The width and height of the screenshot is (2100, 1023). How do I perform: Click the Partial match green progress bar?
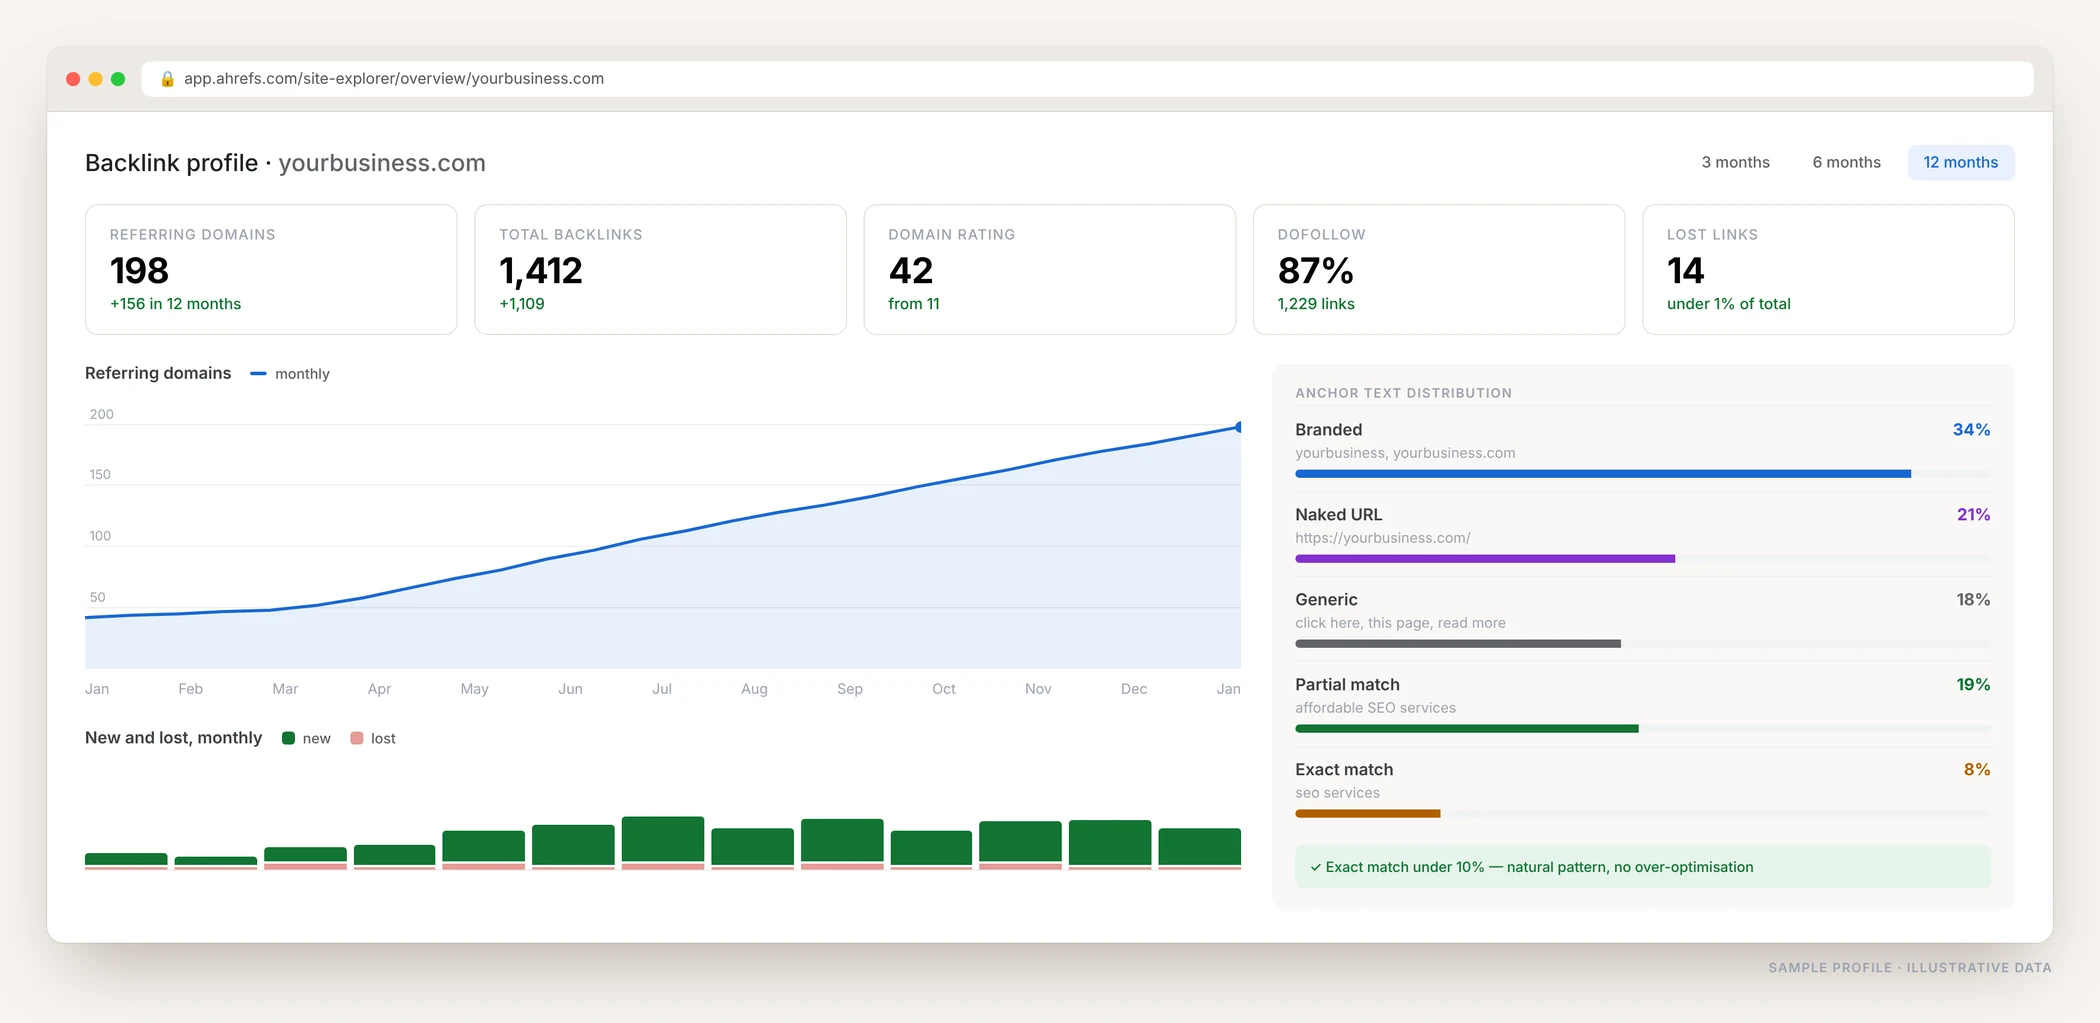coord(1642,729)
